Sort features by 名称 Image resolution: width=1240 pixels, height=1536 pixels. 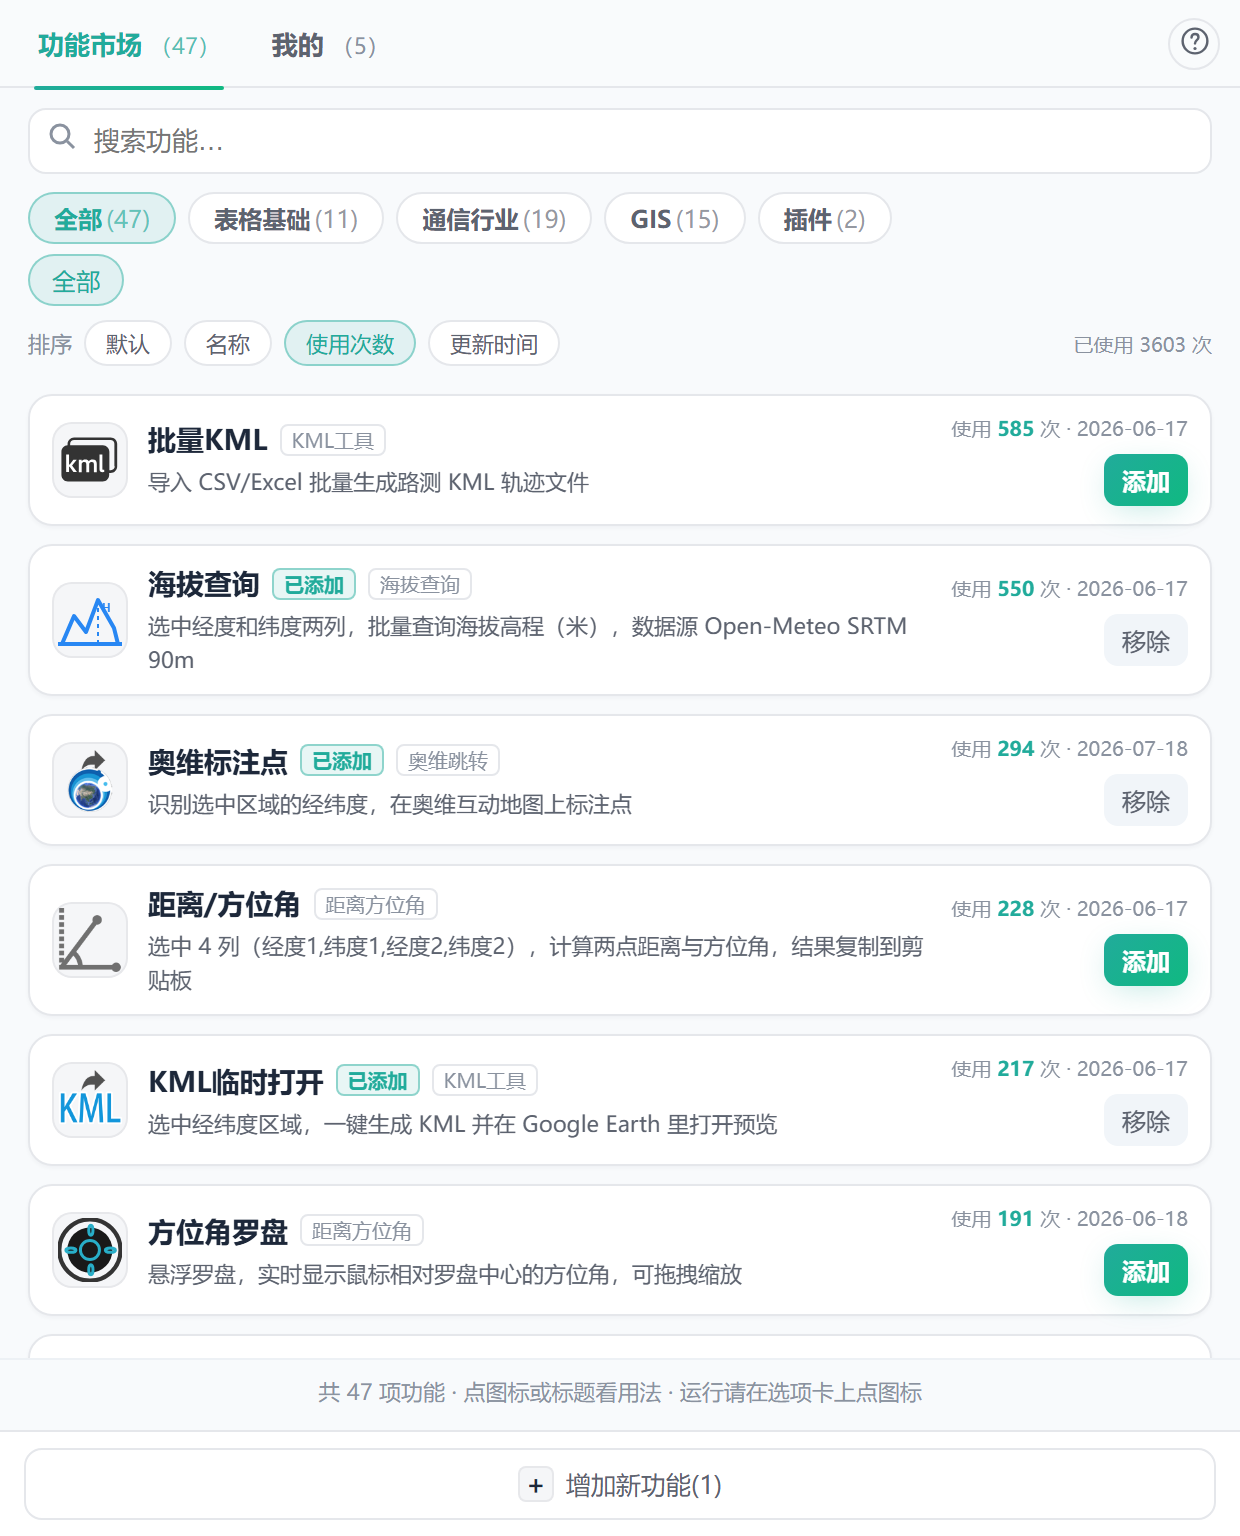[x=228, y=344]
